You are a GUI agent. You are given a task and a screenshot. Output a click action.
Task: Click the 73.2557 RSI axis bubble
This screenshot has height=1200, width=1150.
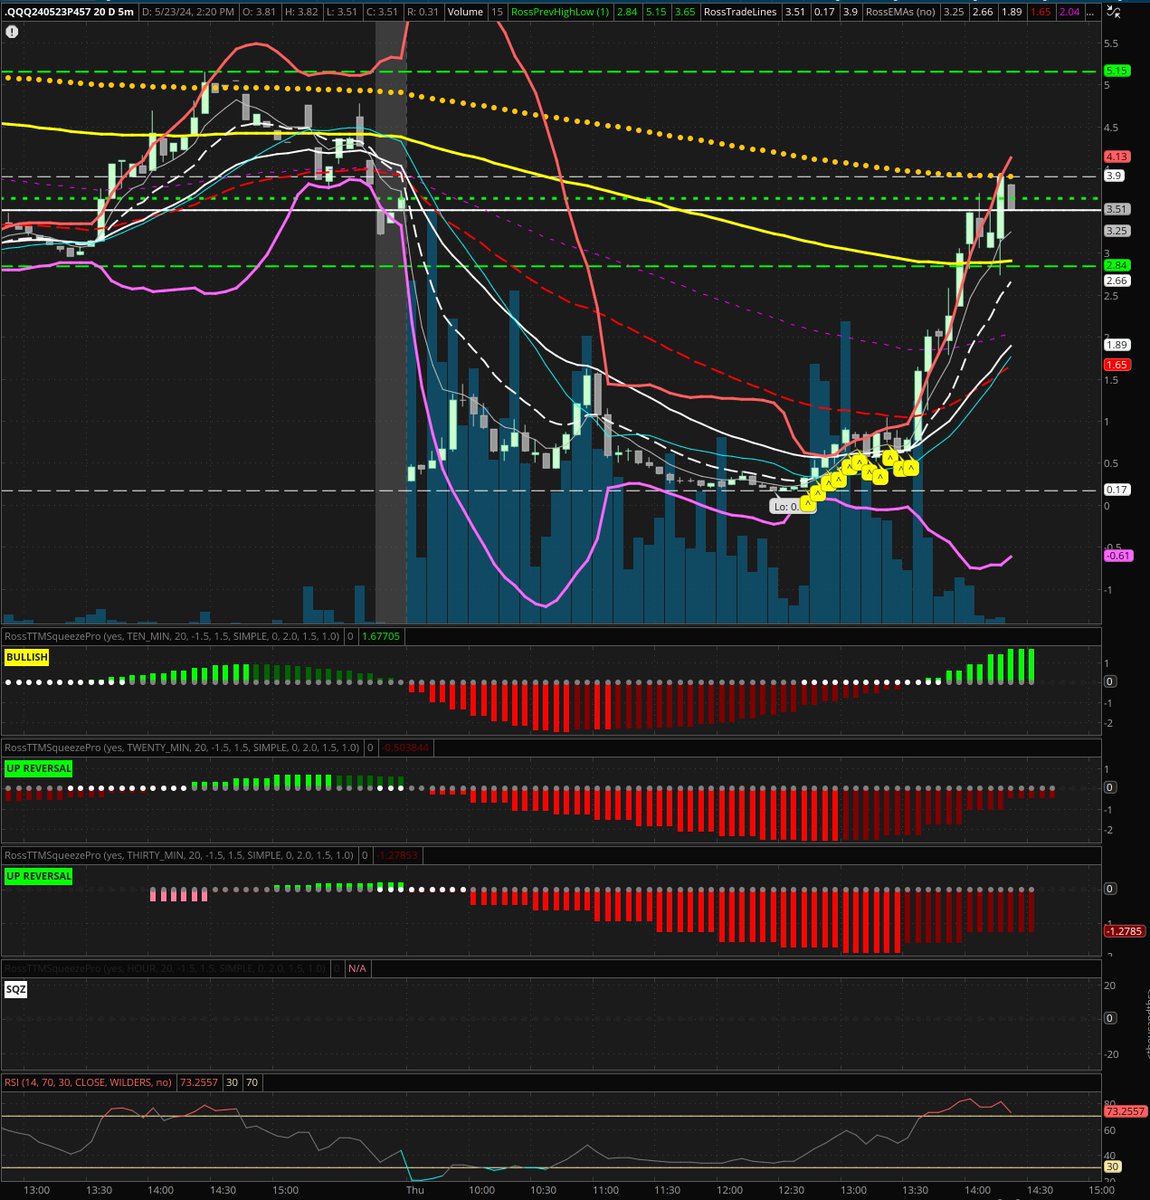point(1124,1111)
